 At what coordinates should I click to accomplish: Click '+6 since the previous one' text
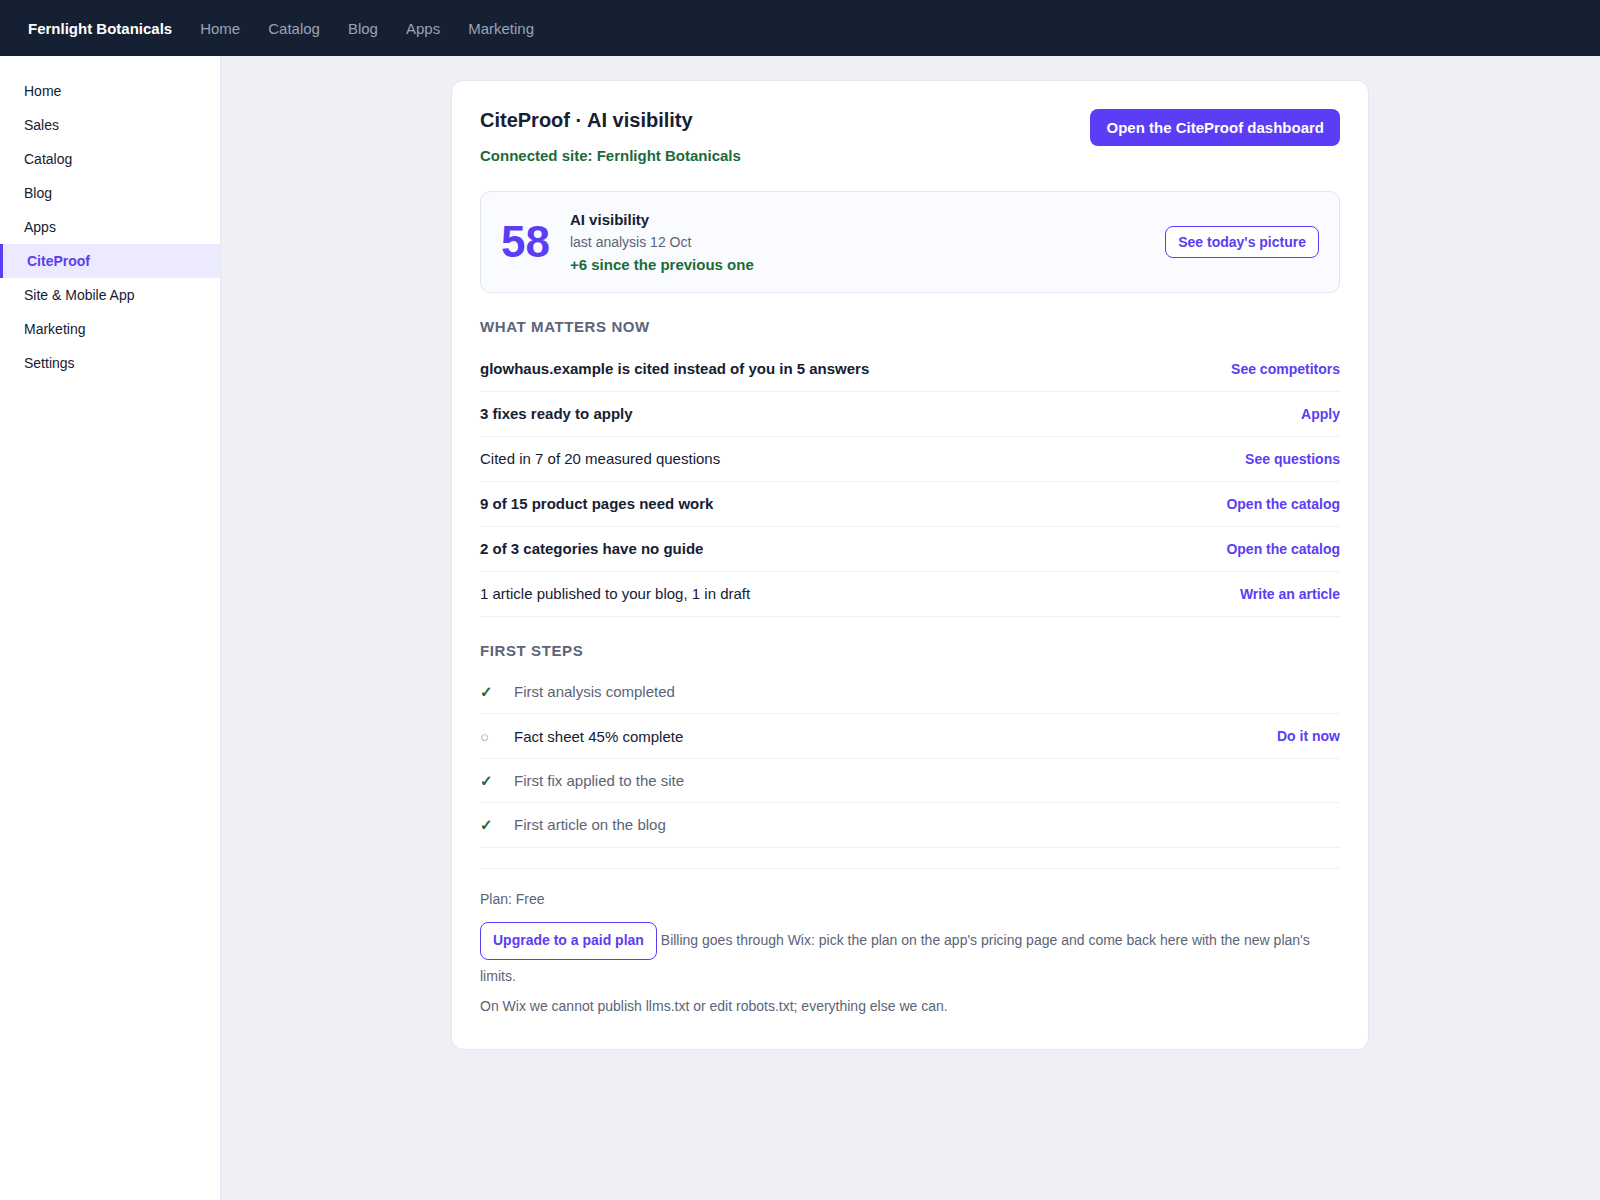[x=662, y=265]
